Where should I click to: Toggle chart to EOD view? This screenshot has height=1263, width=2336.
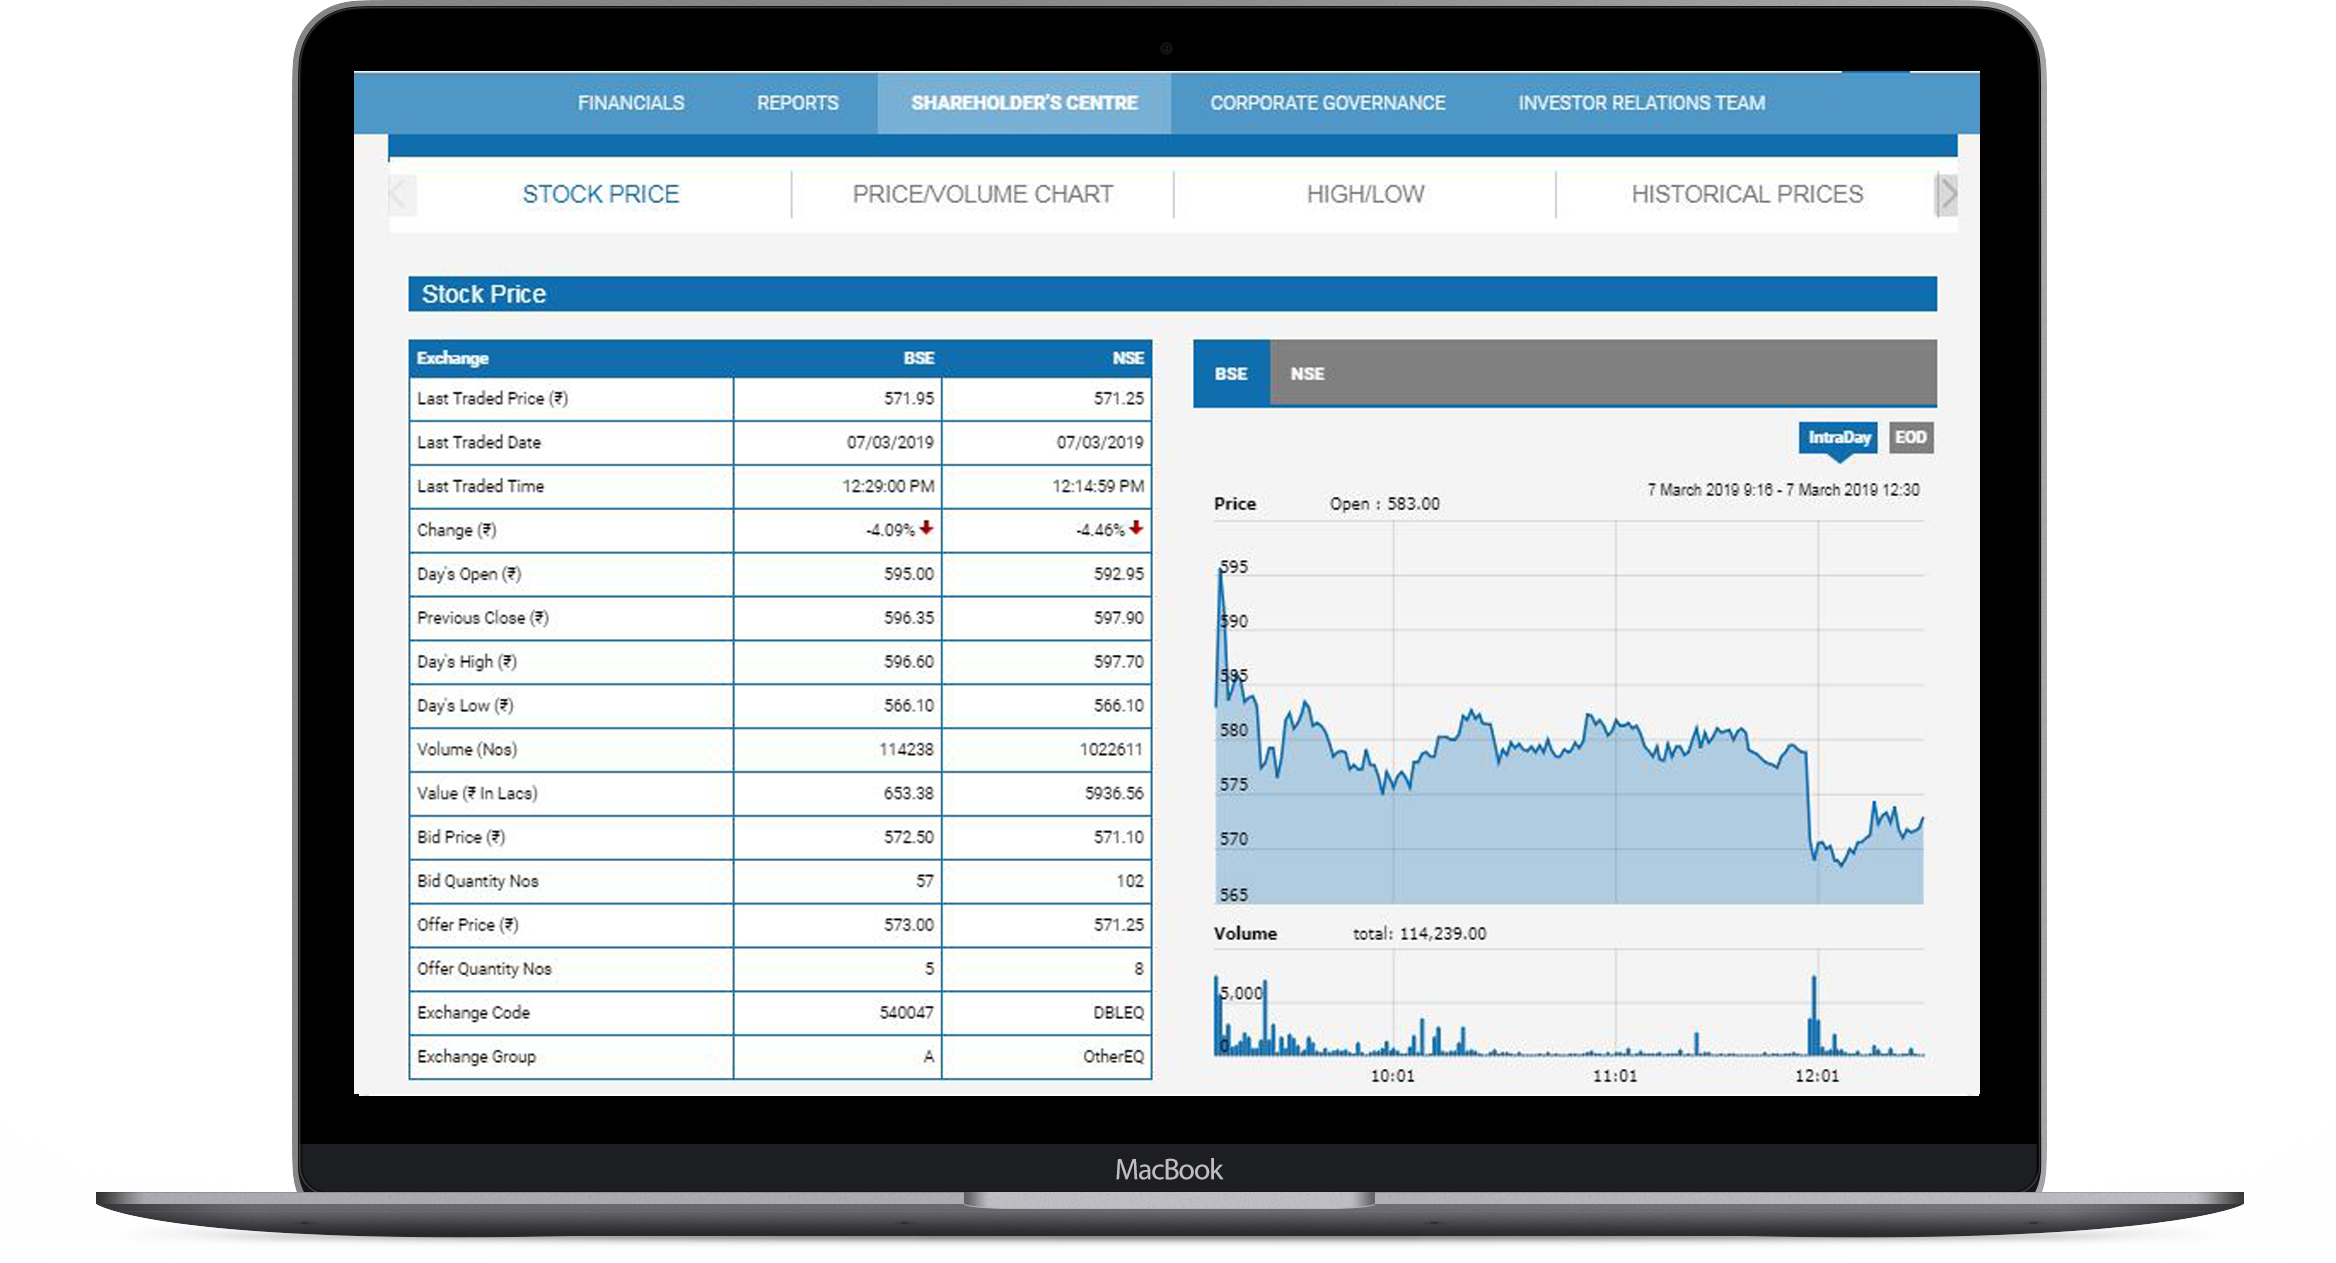click(1910, 437)
